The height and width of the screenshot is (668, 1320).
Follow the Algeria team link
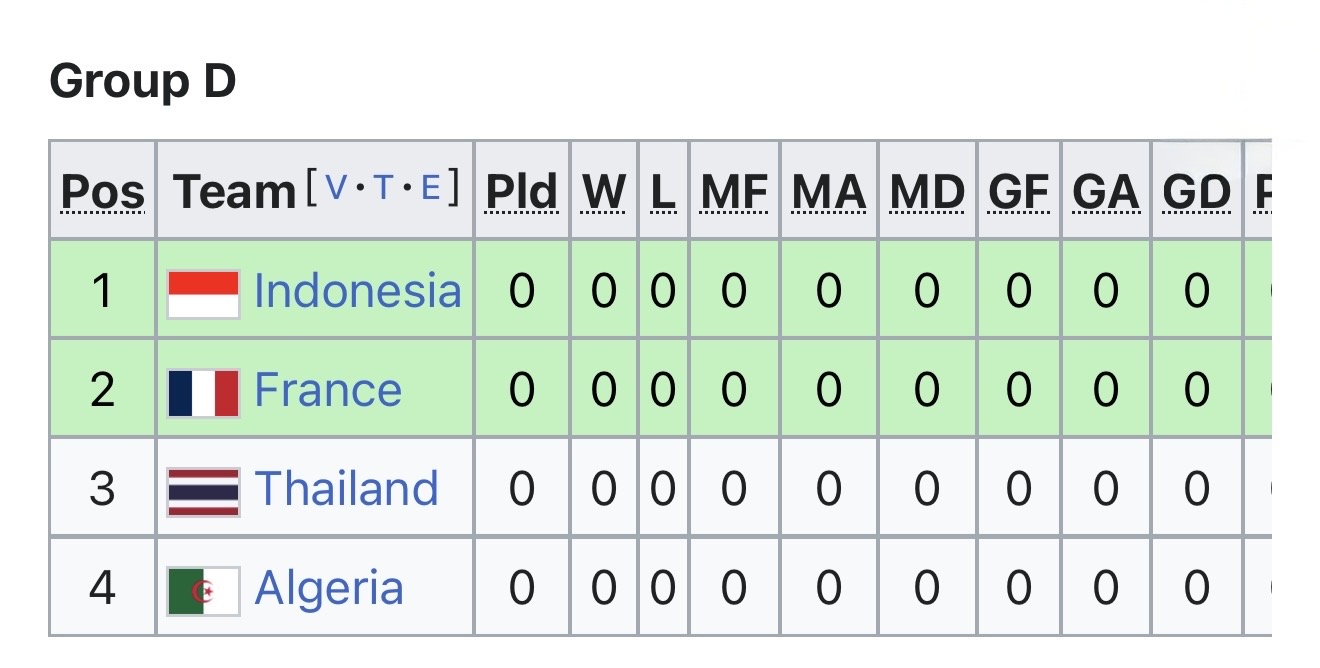coord(329,588)
